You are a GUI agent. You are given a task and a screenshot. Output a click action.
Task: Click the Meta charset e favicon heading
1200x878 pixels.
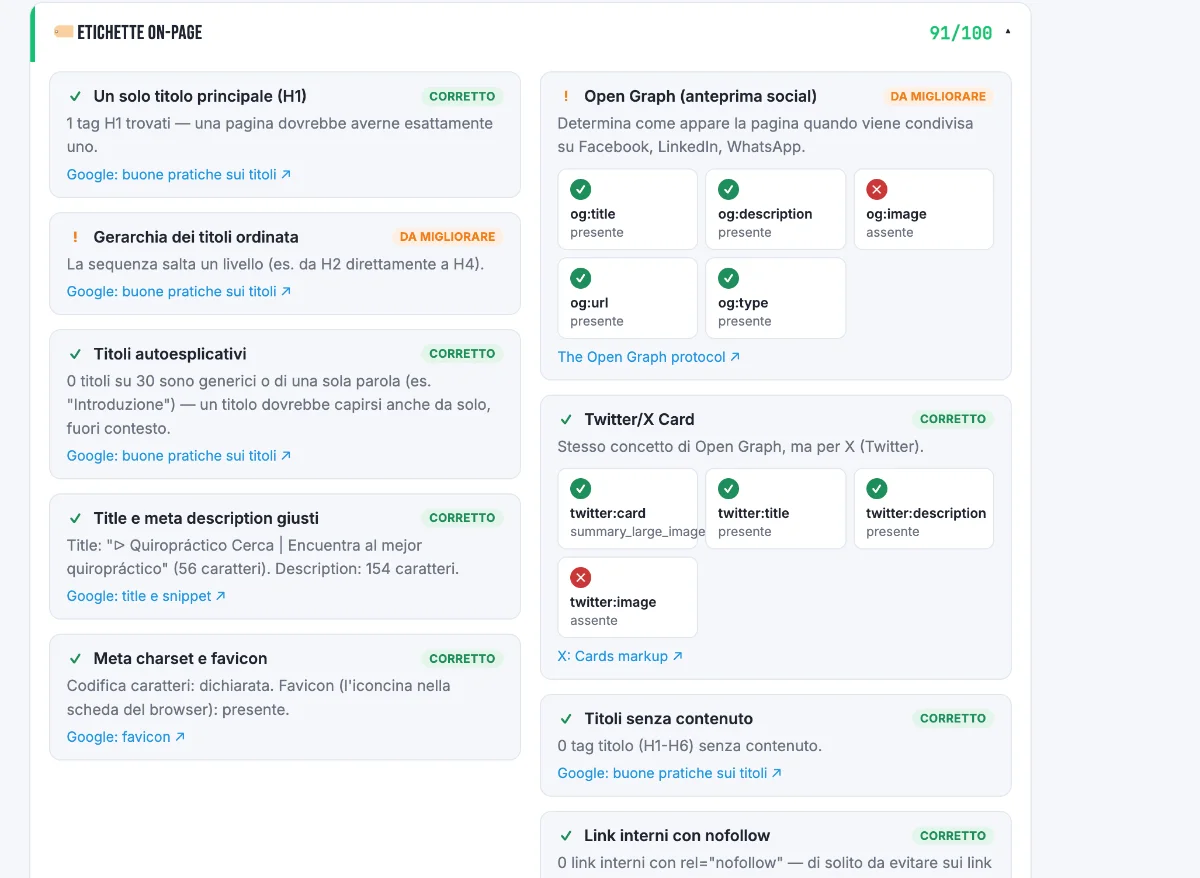tap(180, 659)
